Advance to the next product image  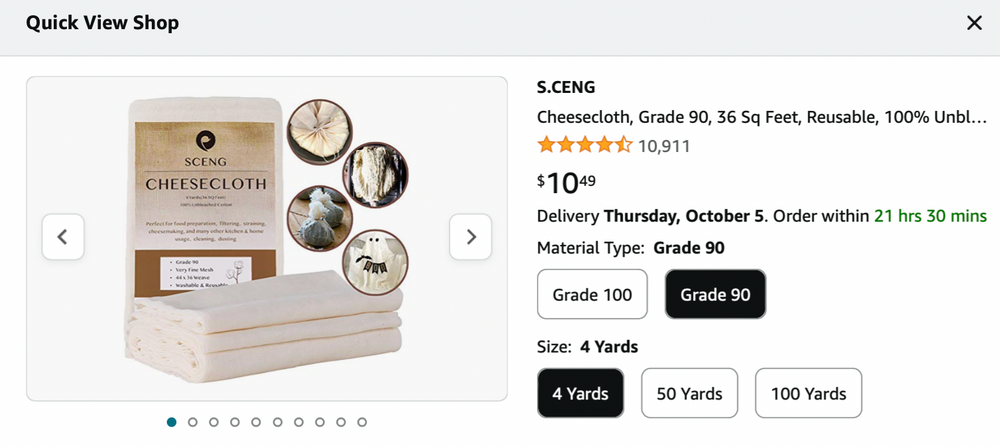click(471, 237)
